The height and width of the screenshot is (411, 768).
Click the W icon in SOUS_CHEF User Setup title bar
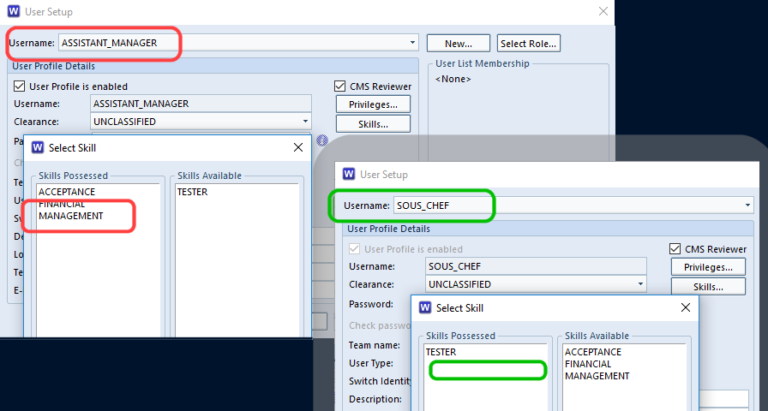tap(341, 174)
